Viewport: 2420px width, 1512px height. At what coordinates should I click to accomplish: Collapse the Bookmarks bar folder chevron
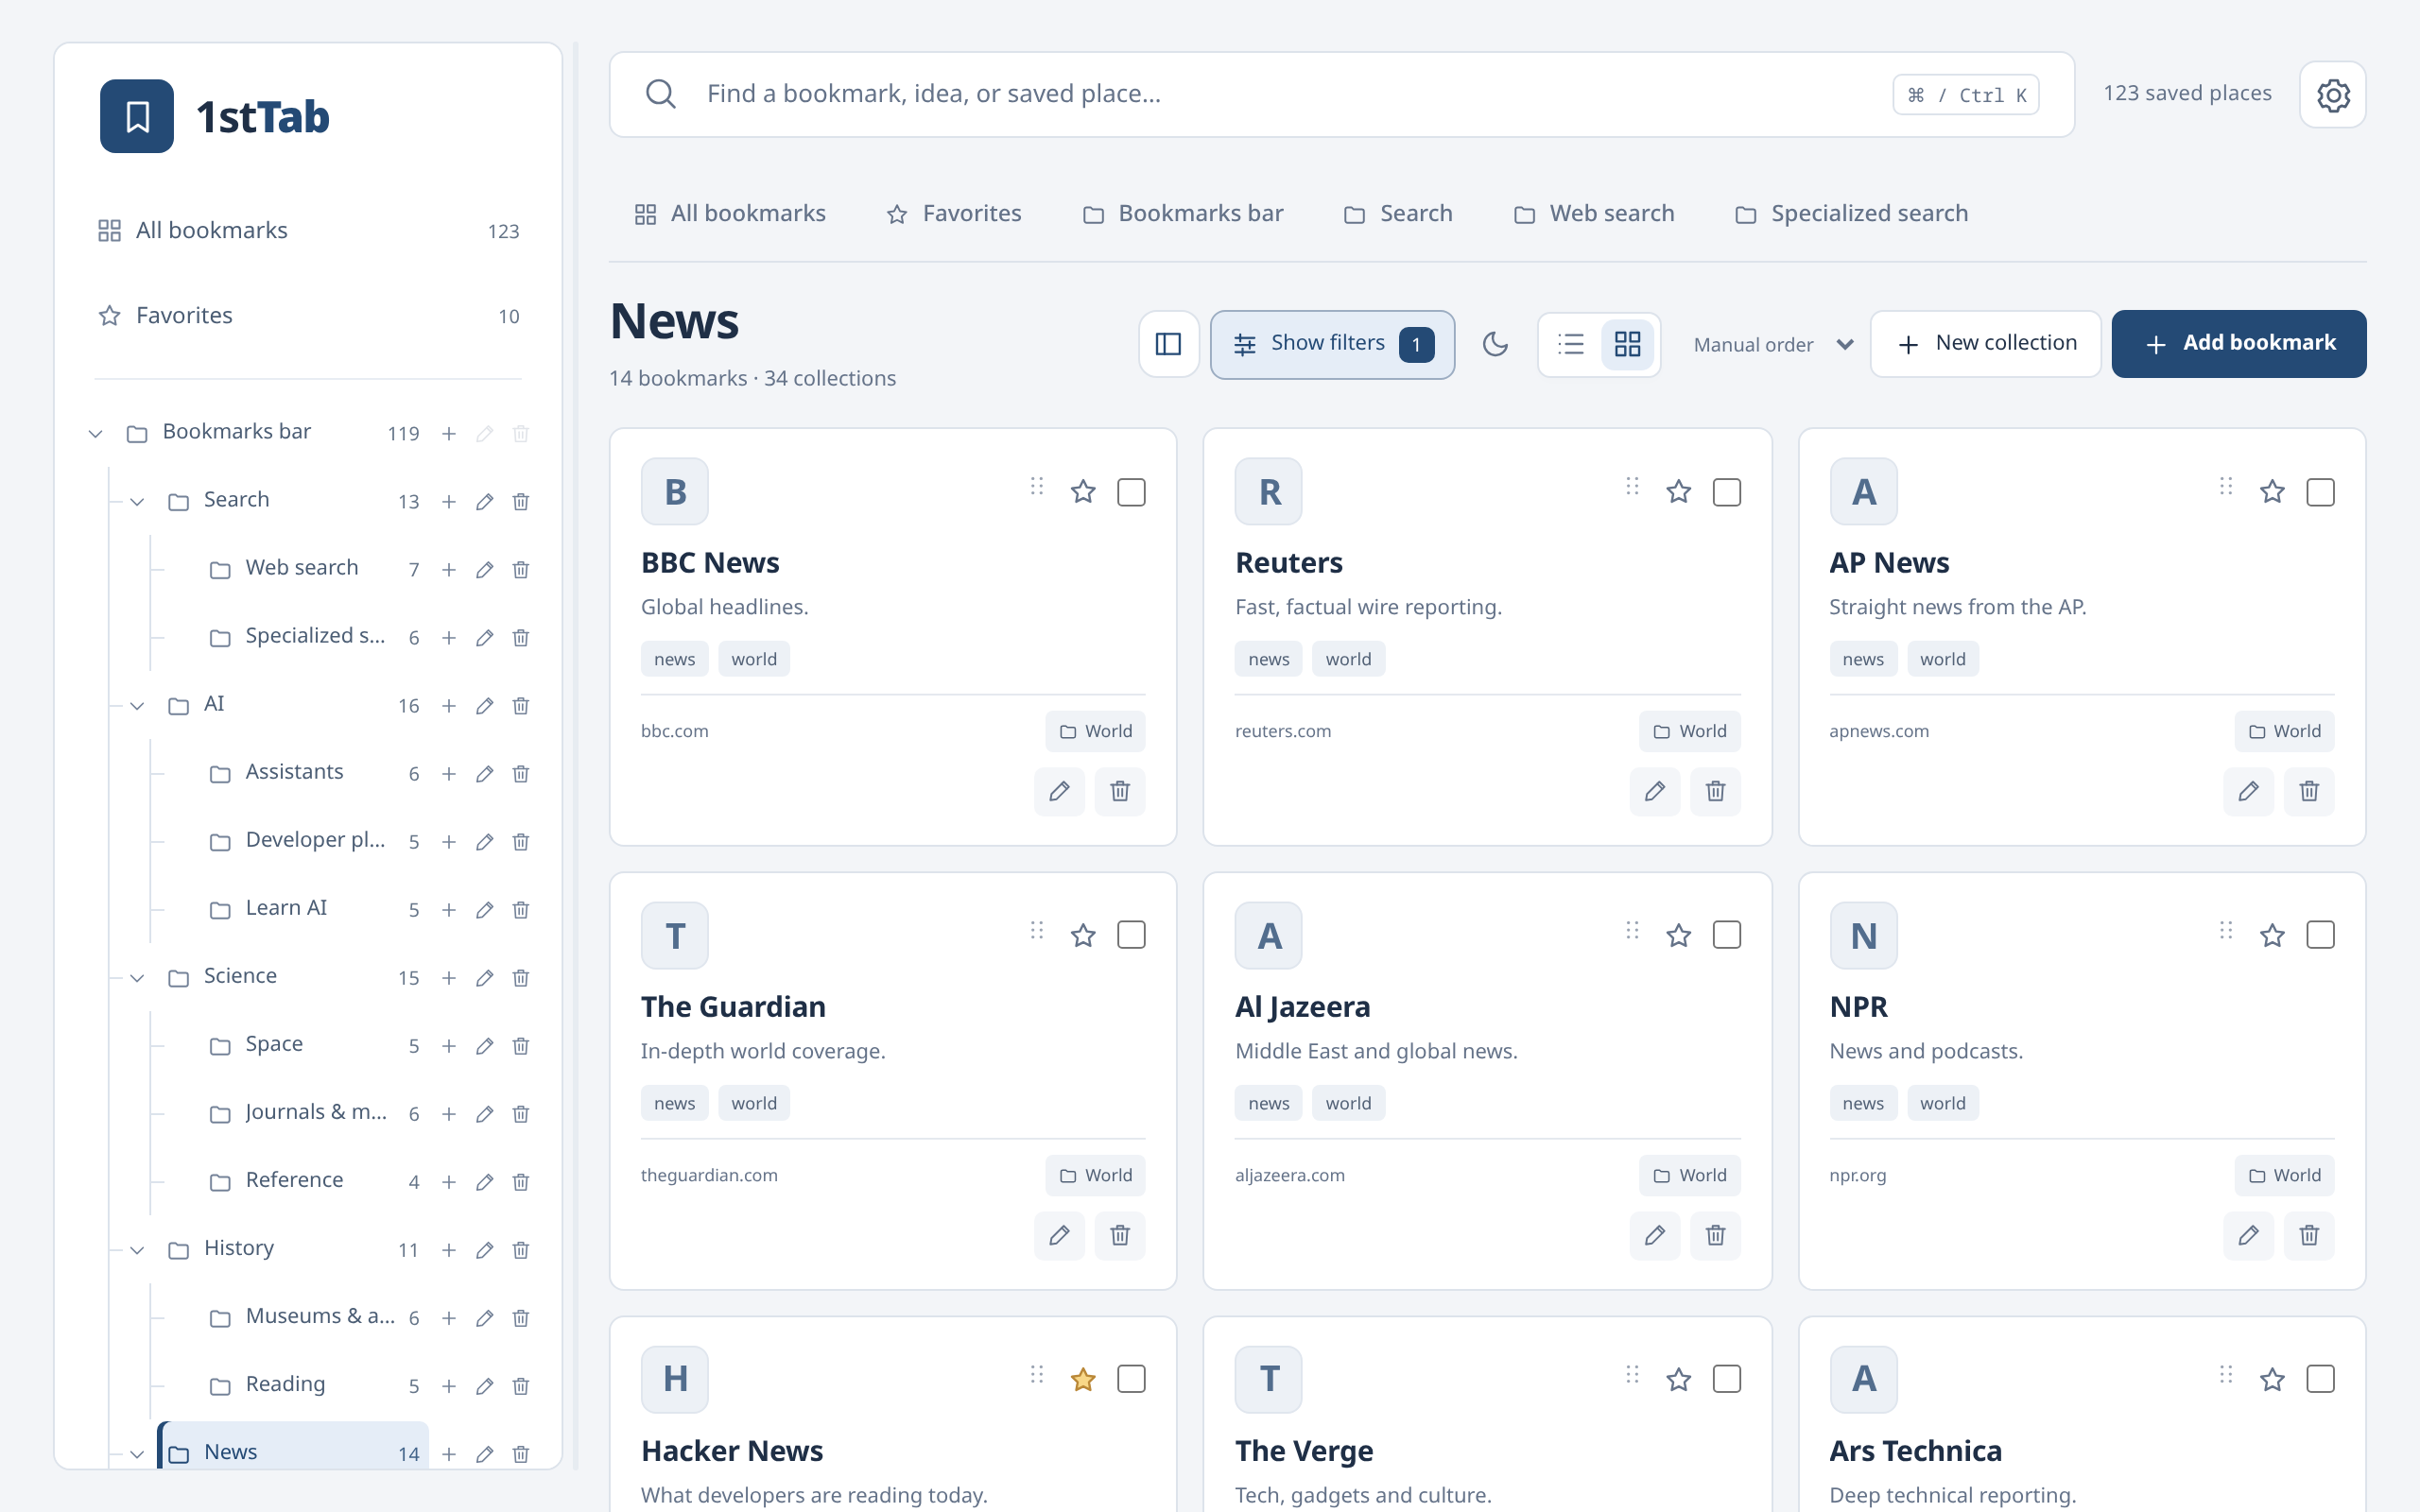pos(95,433)
